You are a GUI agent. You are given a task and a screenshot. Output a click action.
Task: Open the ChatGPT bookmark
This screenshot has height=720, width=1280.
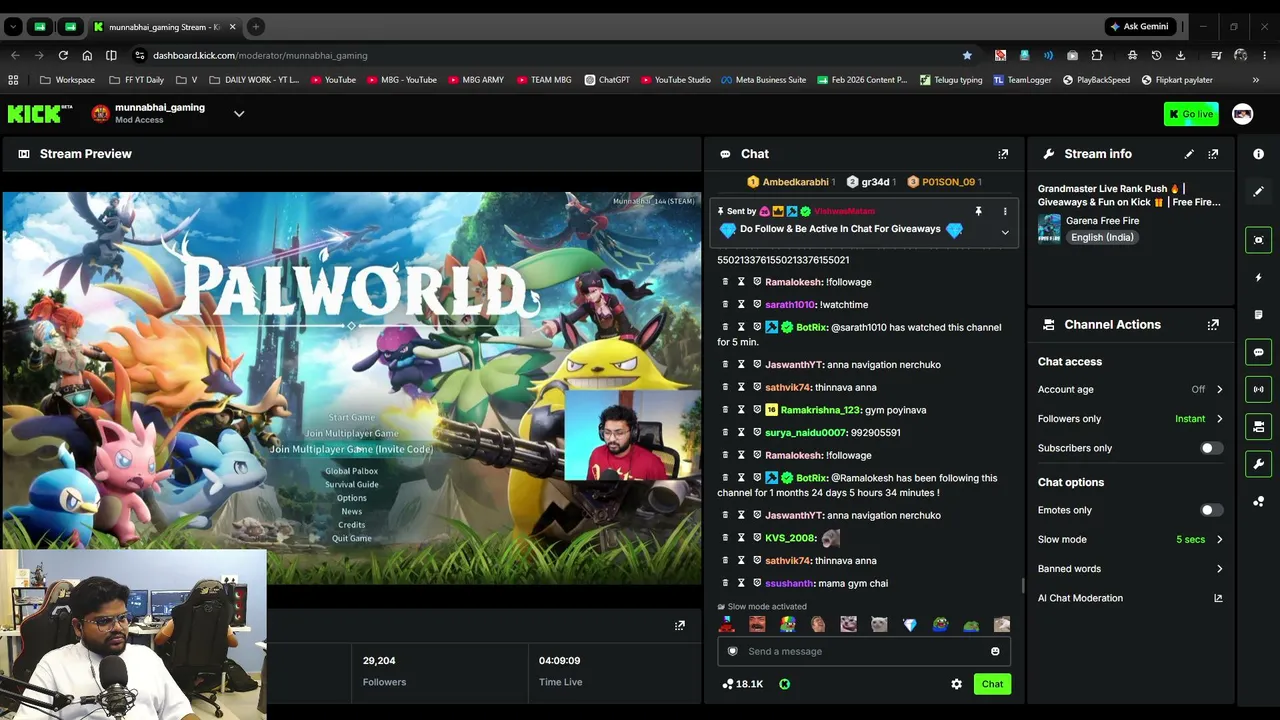[607, 80]
